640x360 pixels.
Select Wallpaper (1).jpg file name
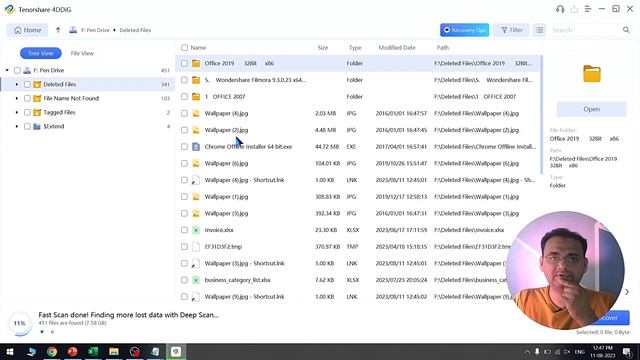226,197
